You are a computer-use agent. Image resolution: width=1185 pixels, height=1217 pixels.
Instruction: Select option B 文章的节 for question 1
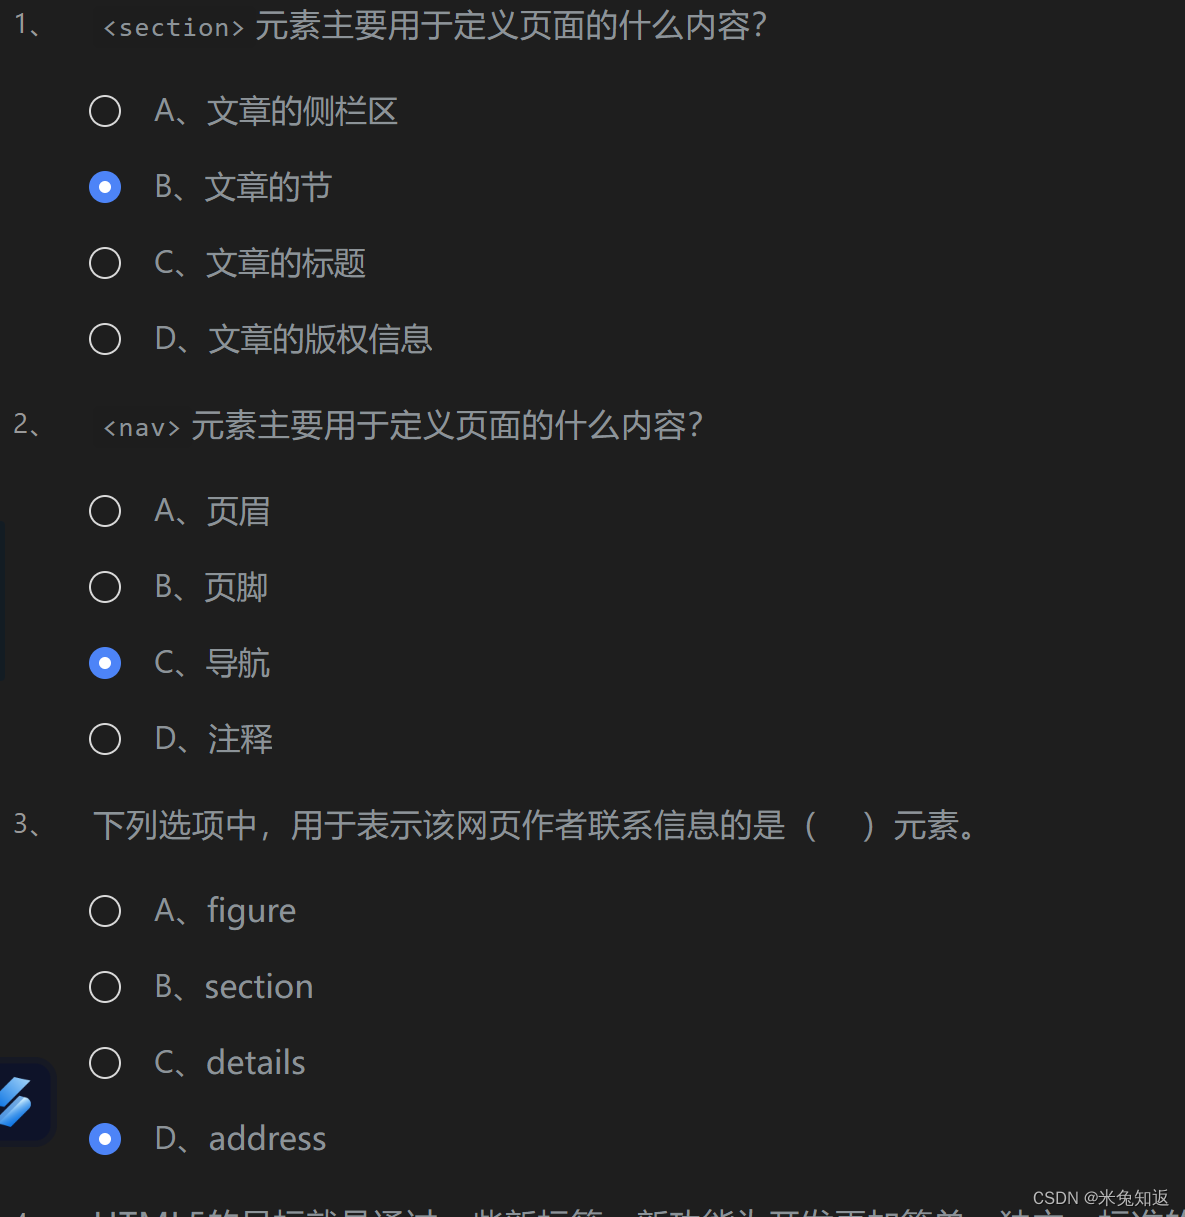pos(105,187)
